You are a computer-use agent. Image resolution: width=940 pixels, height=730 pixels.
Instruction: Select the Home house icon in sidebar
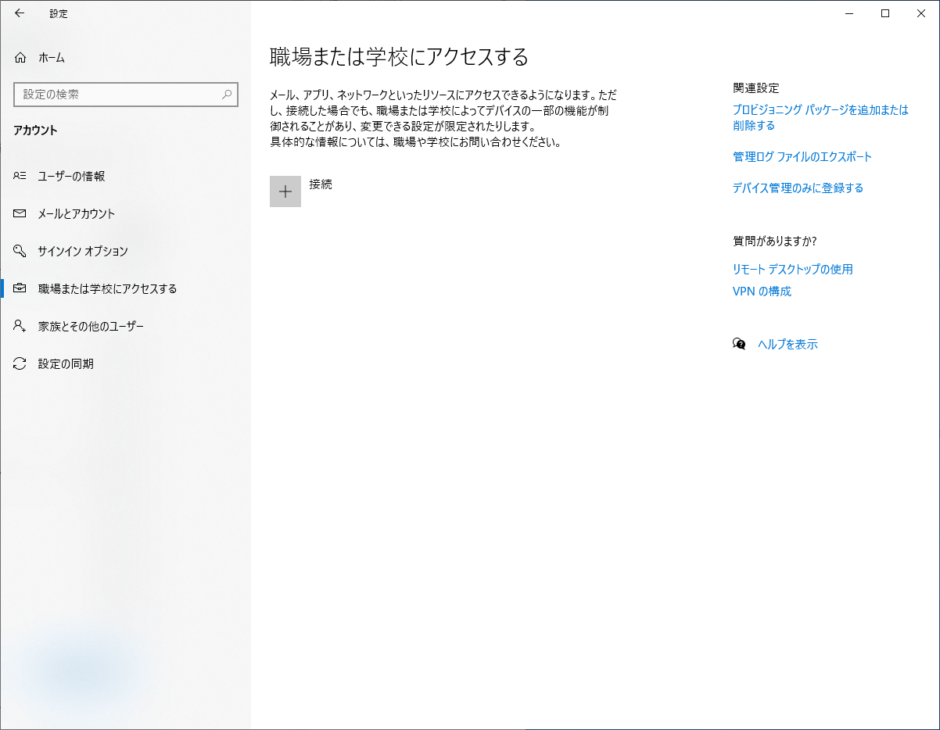click(x=22, y=57)
